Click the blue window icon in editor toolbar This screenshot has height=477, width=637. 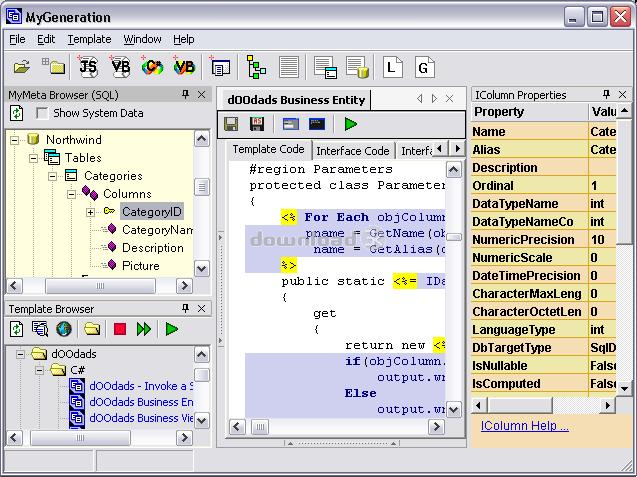pyautogui.click(x=291, y=124)
